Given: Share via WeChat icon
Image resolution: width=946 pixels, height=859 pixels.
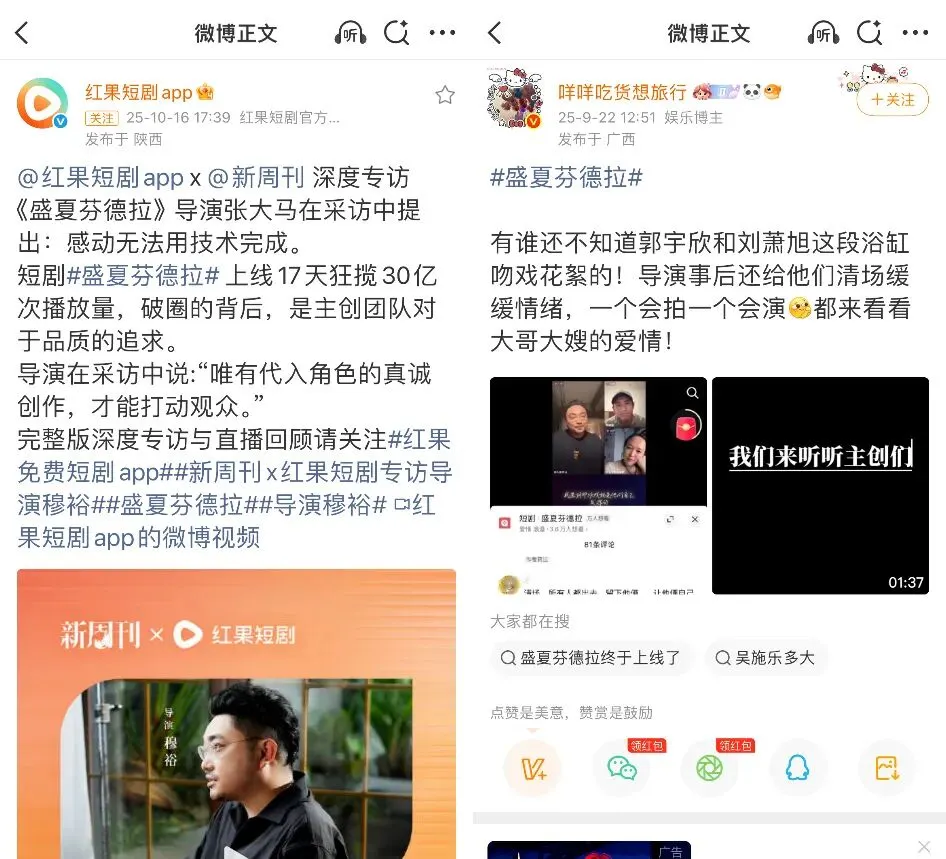Looking at the screenshot, I should click(622, 769).
